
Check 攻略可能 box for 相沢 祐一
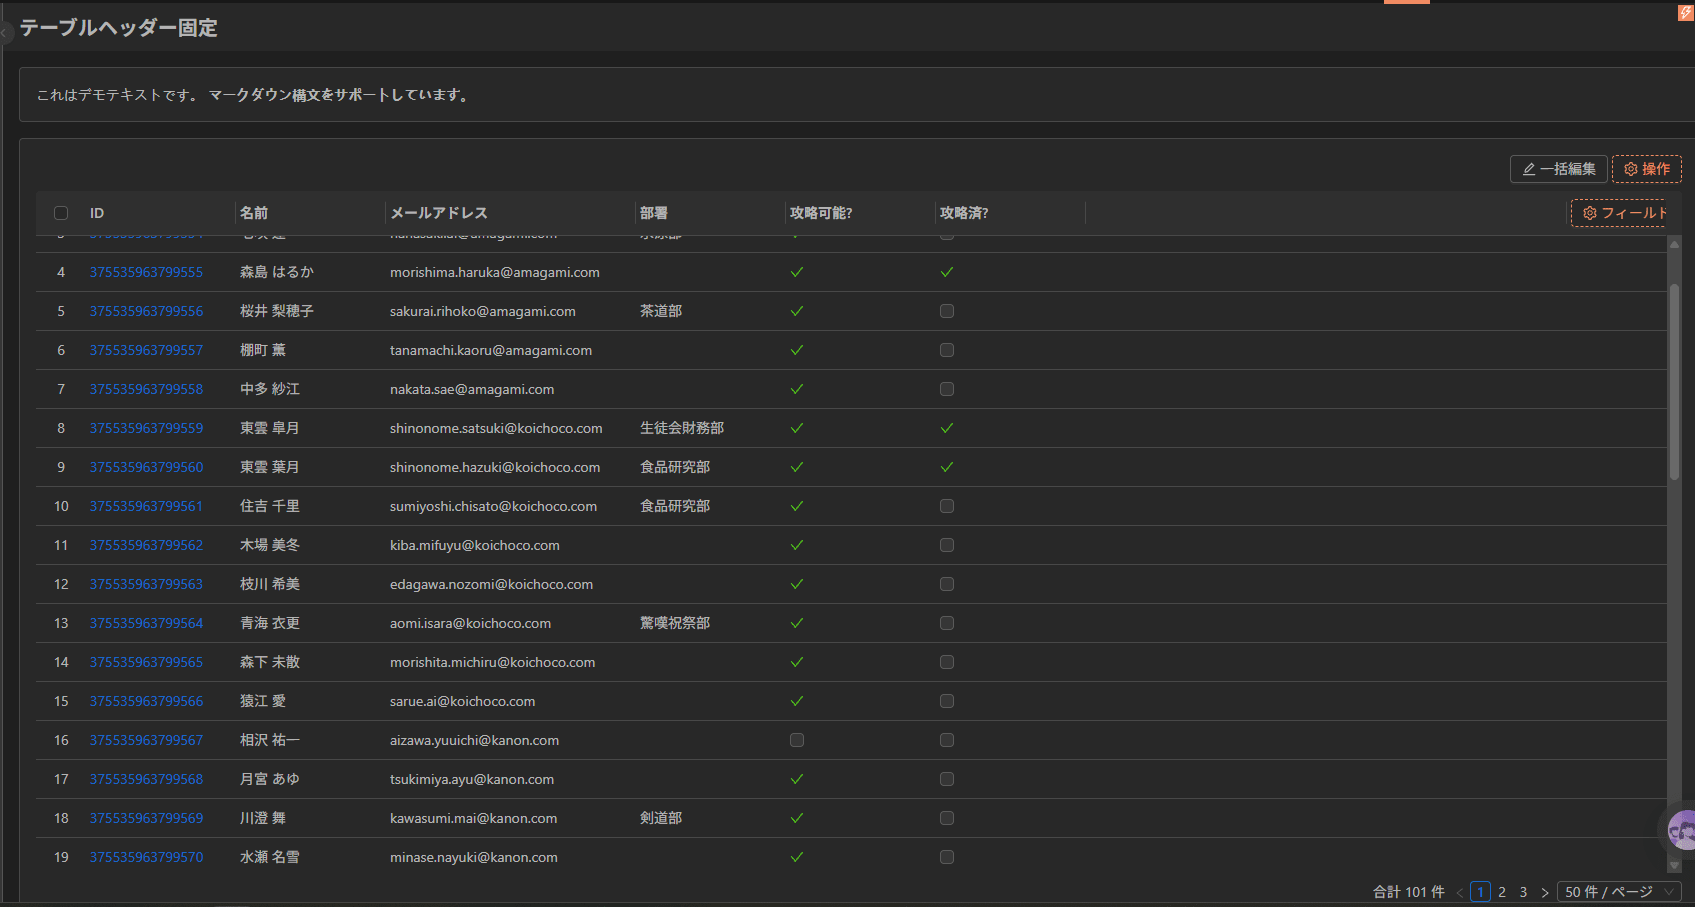click(797, 740)
